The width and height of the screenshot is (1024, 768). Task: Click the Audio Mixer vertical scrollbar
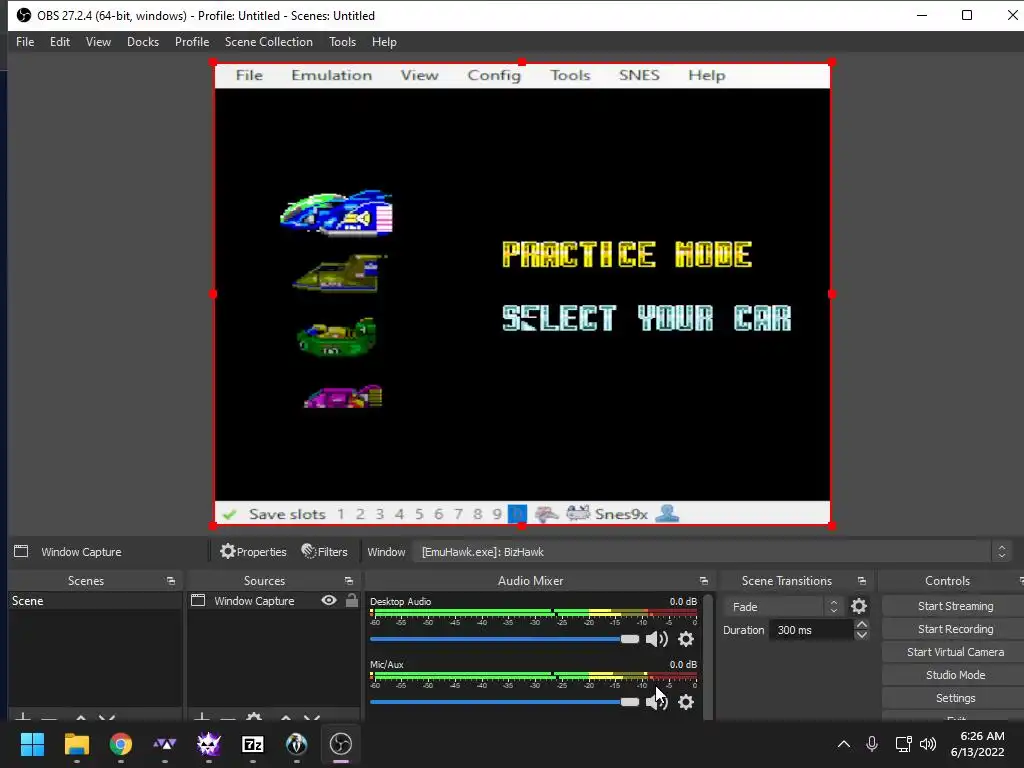pyautogui.click(x=708, y=656)
